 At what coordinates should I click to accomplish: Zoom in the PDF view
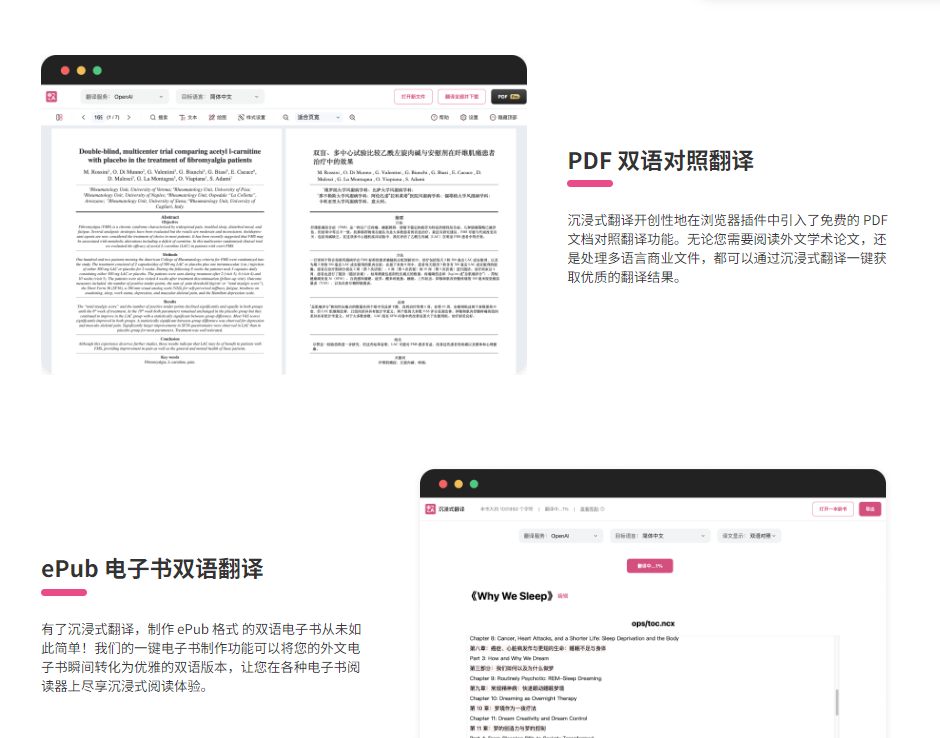point(352,118)
